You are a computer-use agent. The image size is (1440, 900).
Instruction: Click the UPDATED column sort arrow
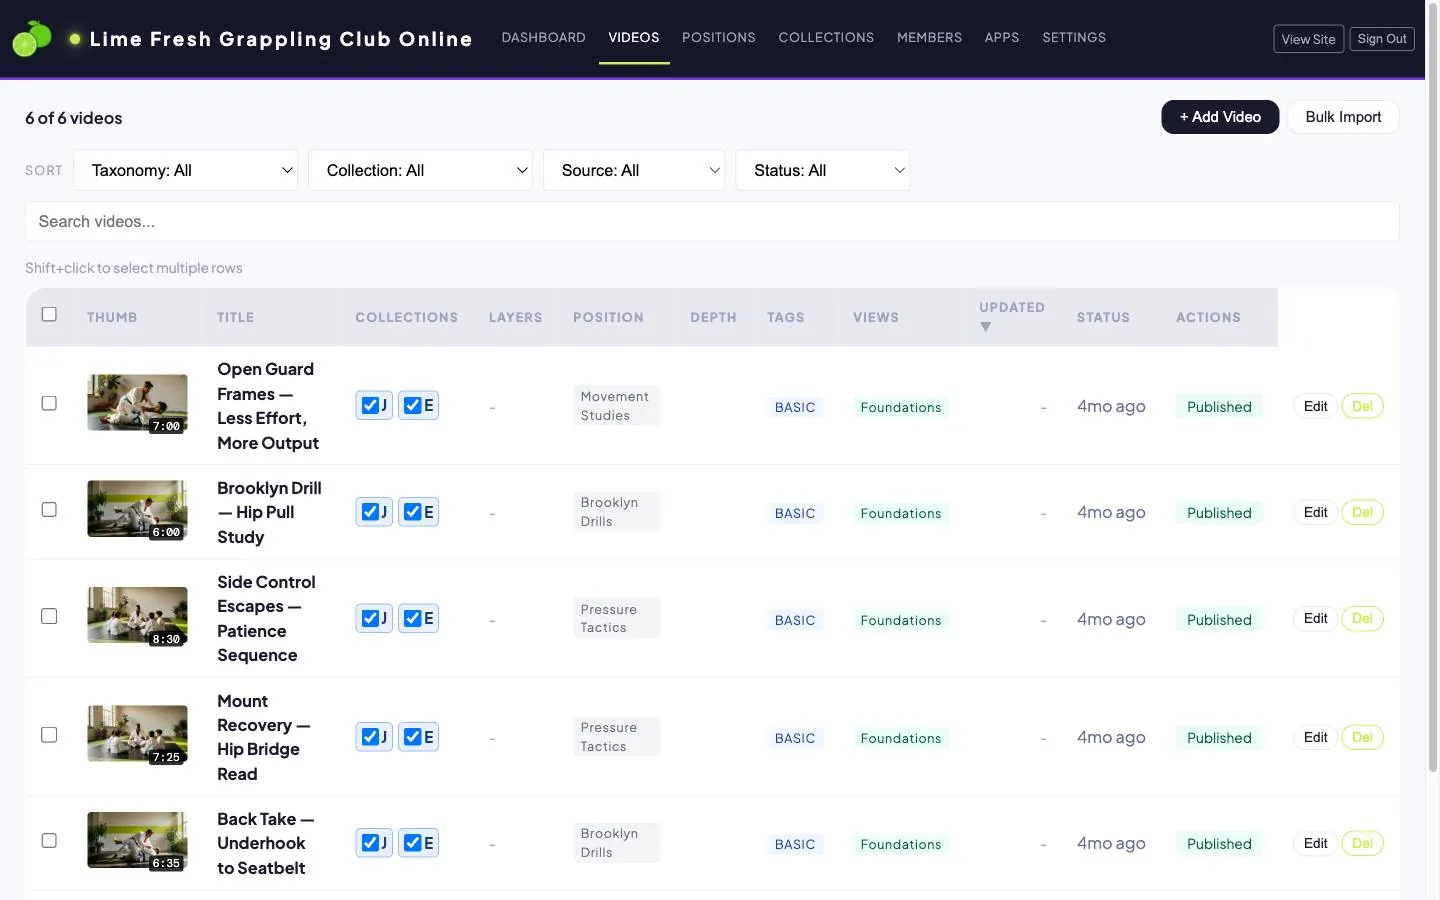tap(985, 327)
